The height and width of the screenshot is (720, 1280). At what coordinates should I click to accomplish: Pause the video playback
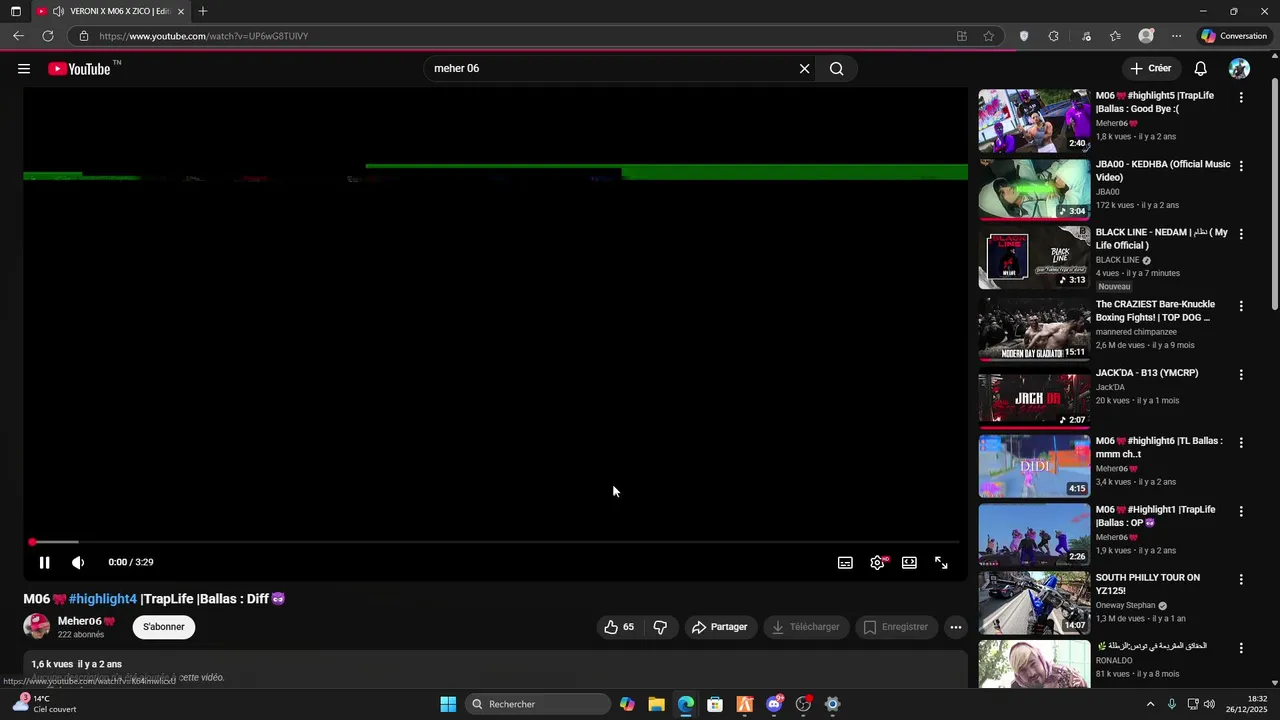(x=44, y=563)
